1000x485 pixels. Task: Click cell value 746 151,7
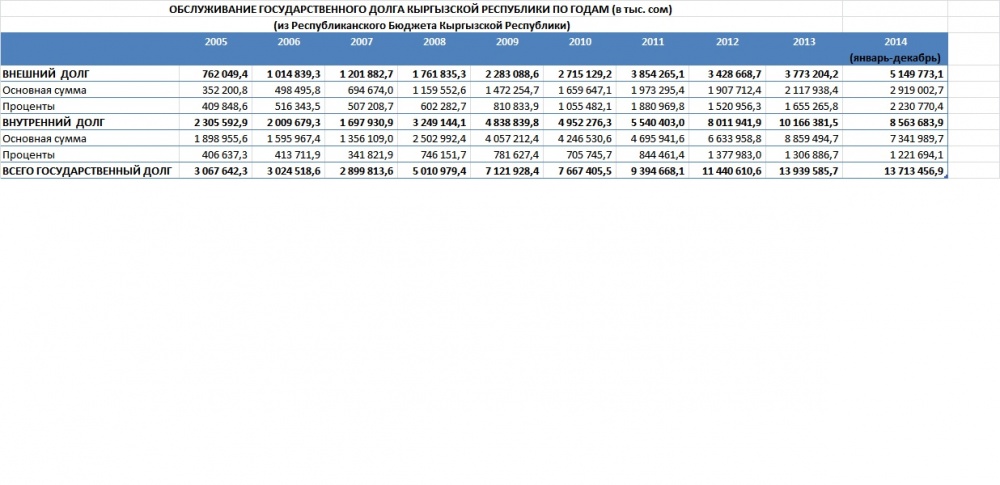(x=444, y=154)
